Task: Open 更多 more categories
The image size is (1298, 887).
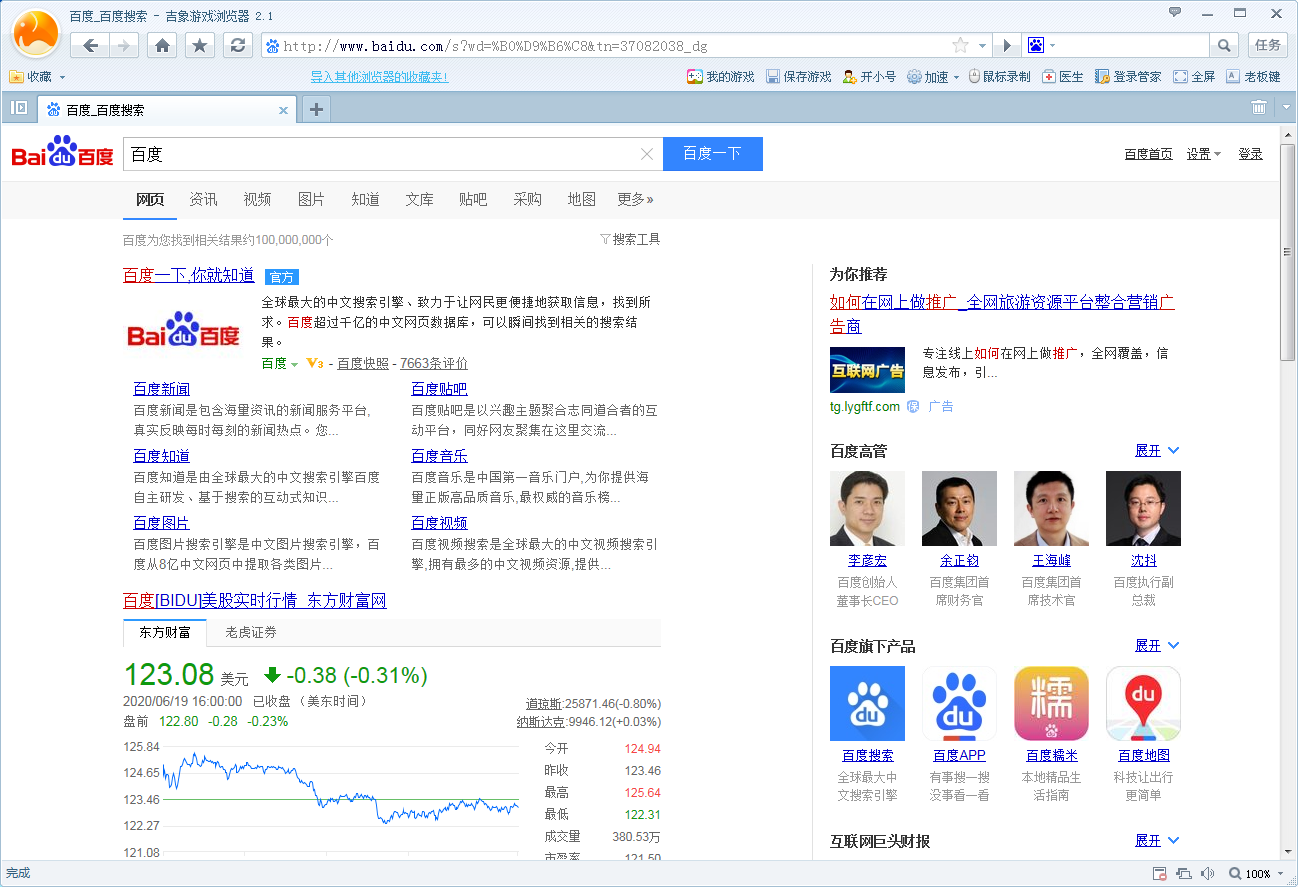Action: [x=635, y=199]
